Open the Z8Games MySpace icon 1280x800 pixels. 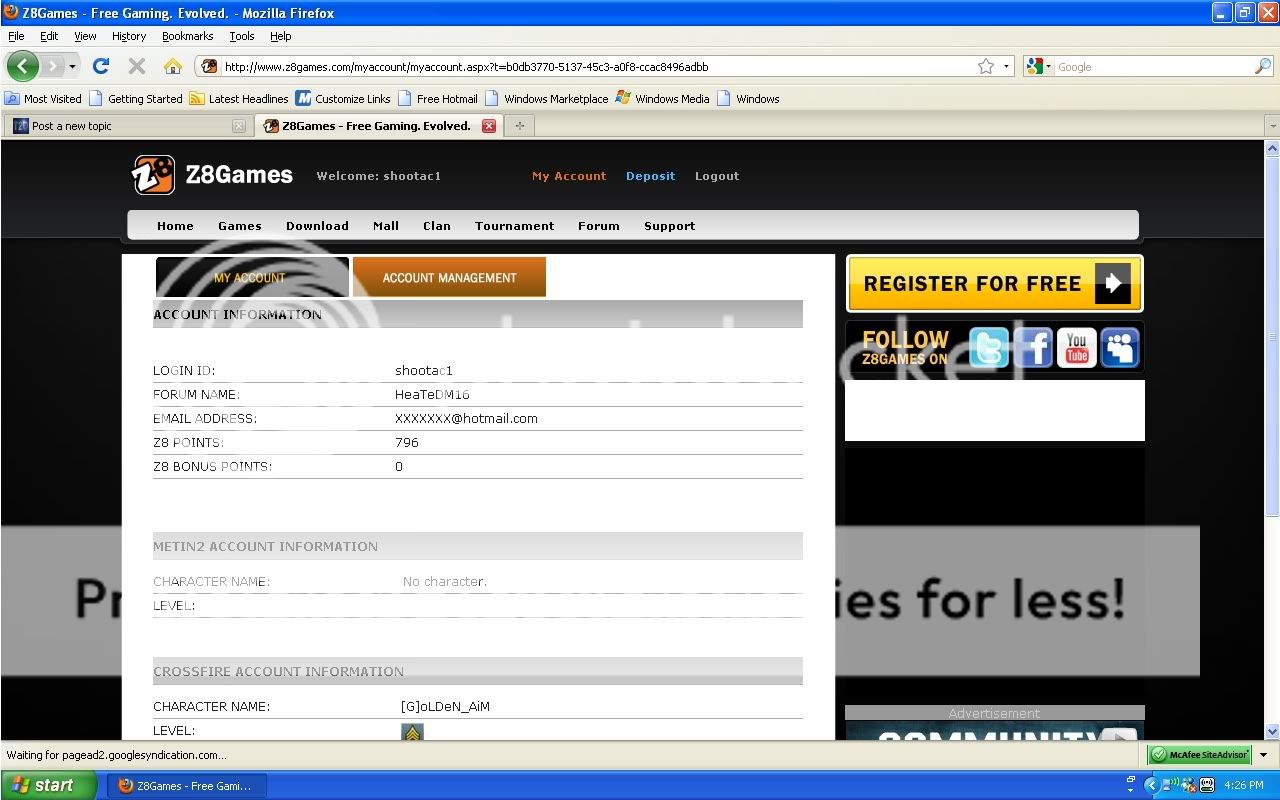1121,348
